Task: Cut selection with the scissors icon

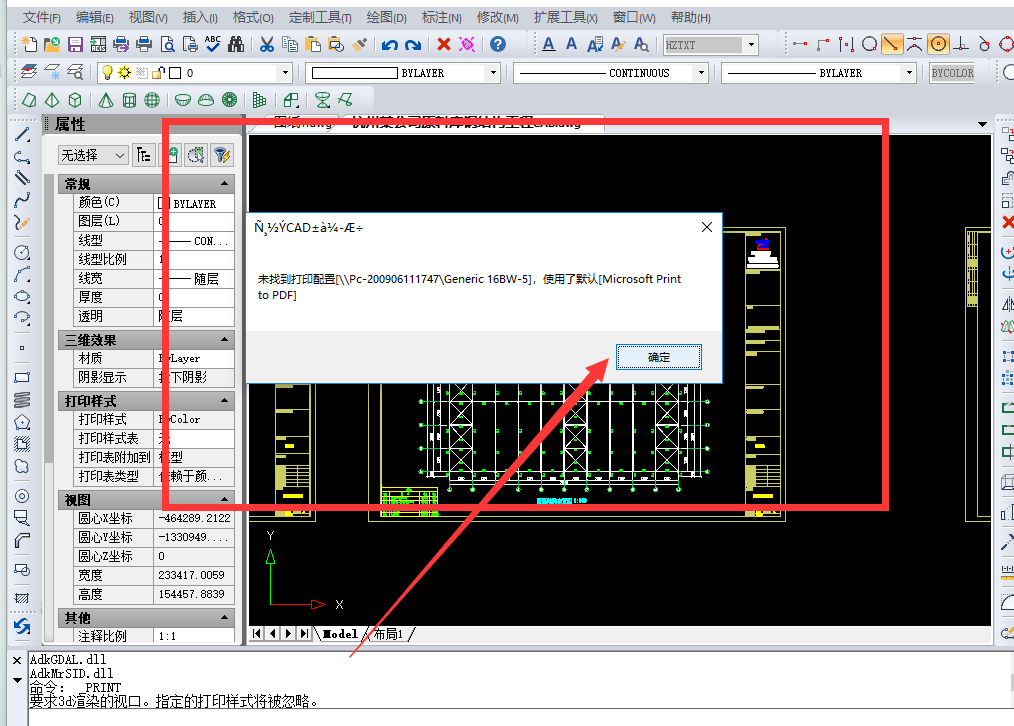Action: tap(266, 44)
